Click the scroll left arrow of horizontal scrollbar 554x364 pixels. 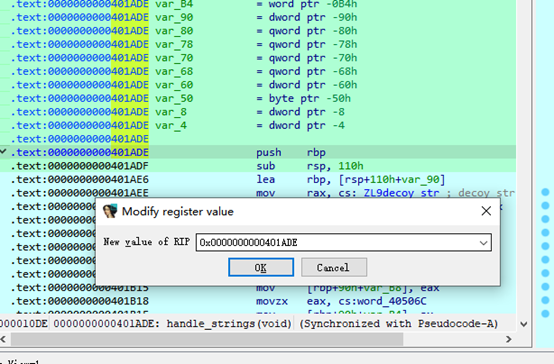pyautogui.click(x=3, y=339)
